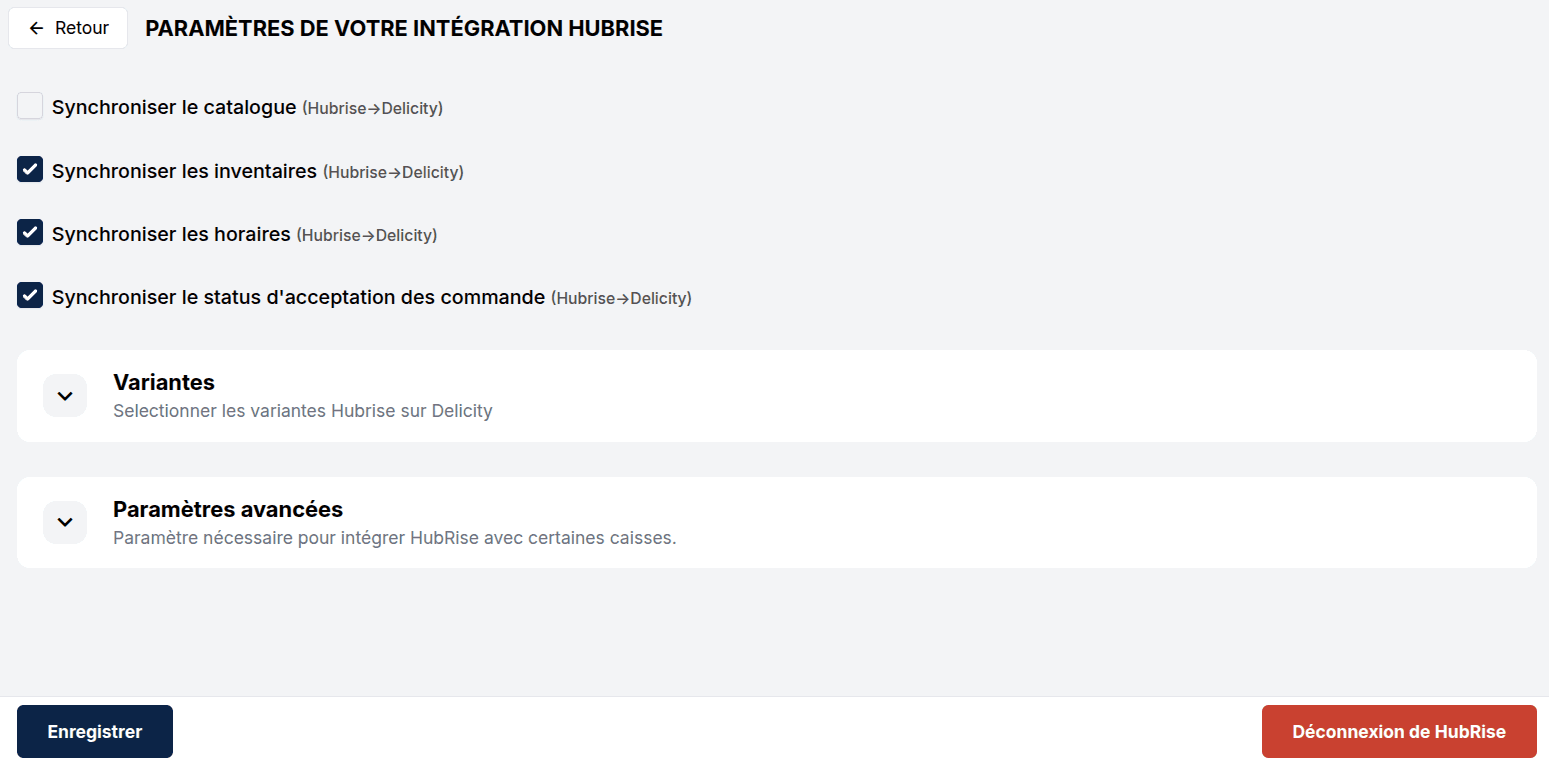Untick the status d'acceptation des commande checkbox

pos(30,295)
